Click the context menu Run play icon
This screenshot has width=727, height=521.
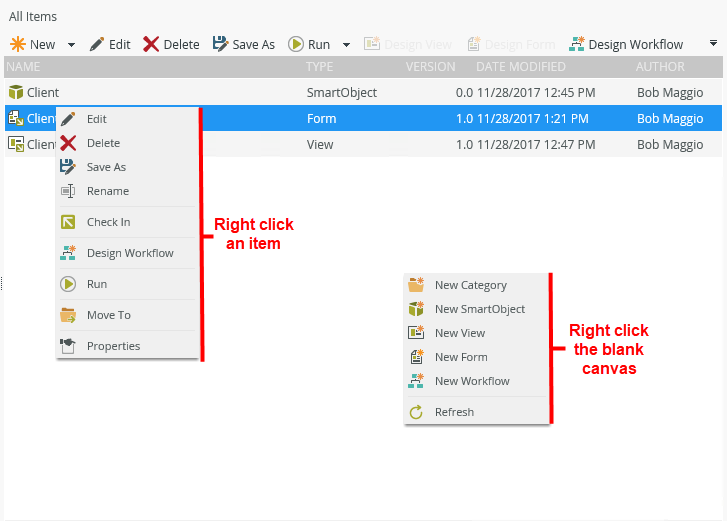tap(68, 284)
